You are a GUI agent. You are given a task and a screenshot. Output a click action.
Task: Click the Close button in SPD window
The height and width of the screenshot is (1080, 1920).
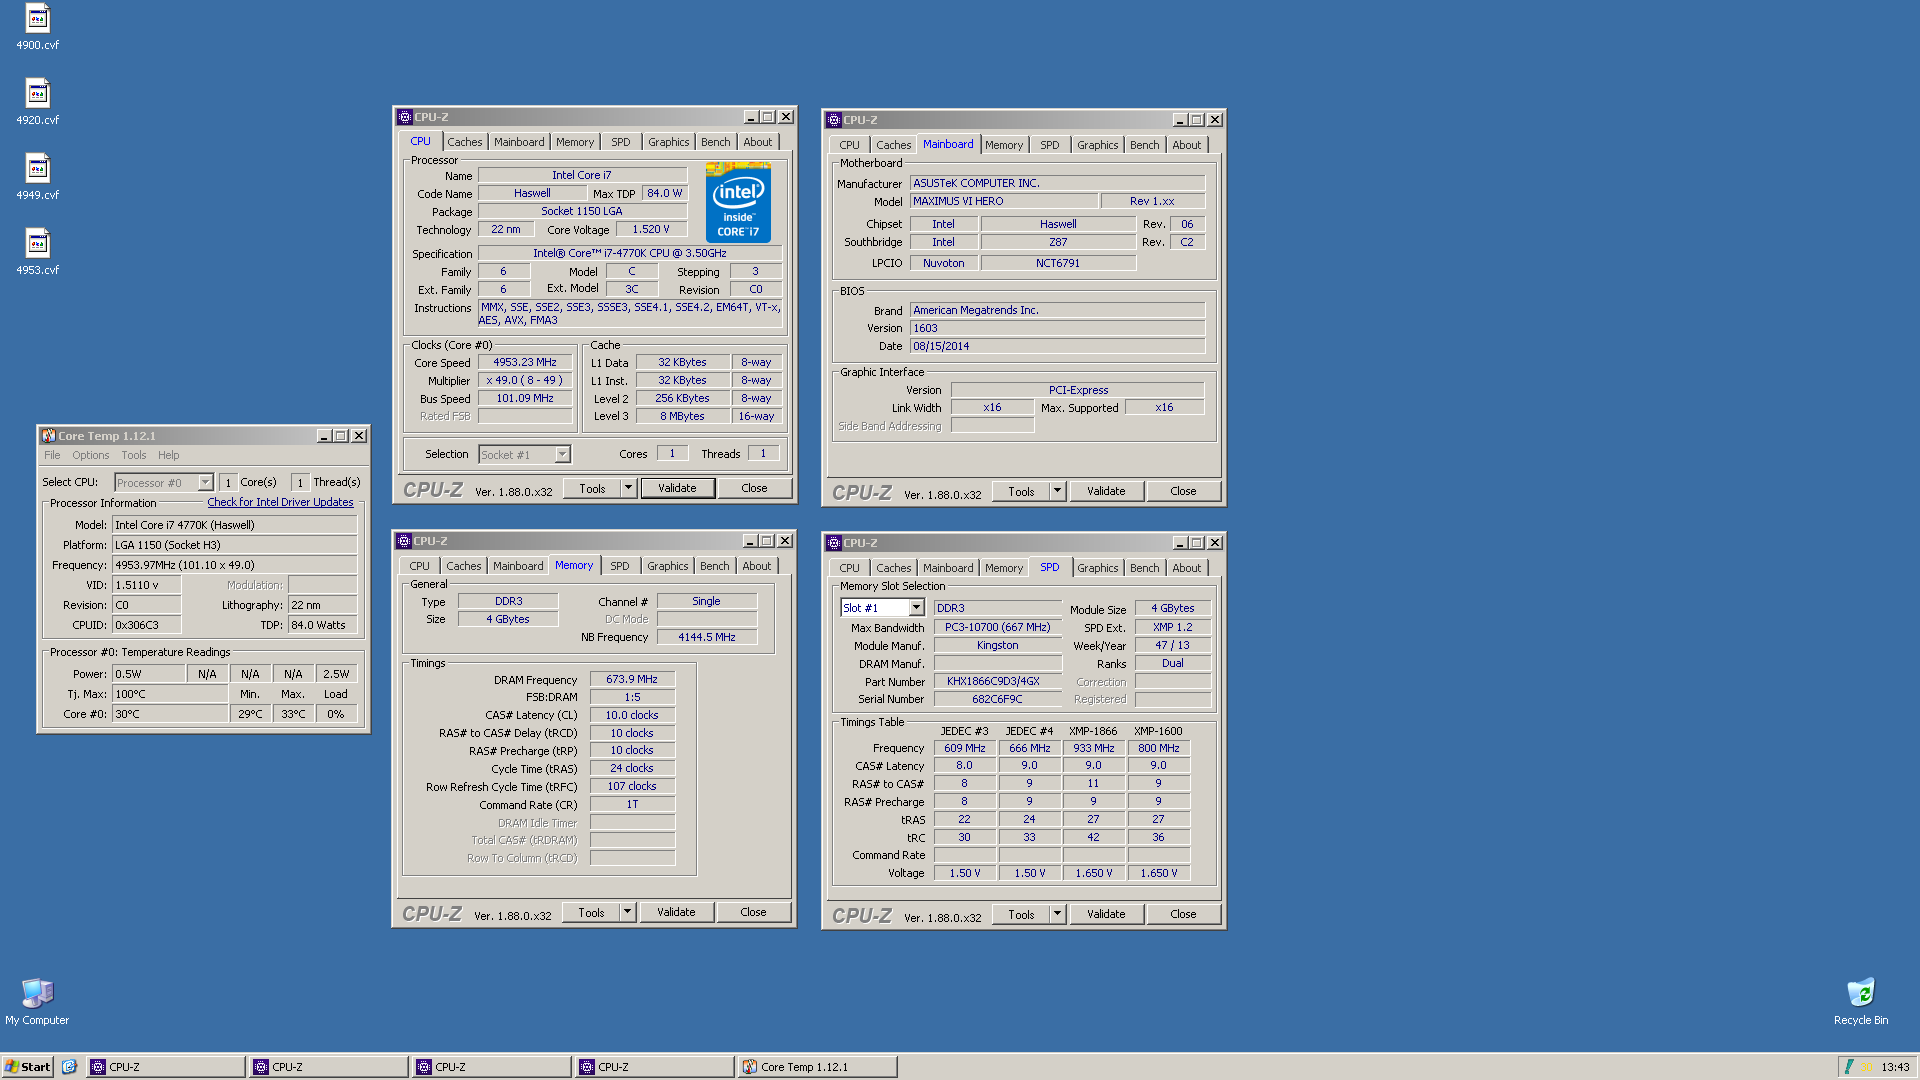click(1183, 914)
